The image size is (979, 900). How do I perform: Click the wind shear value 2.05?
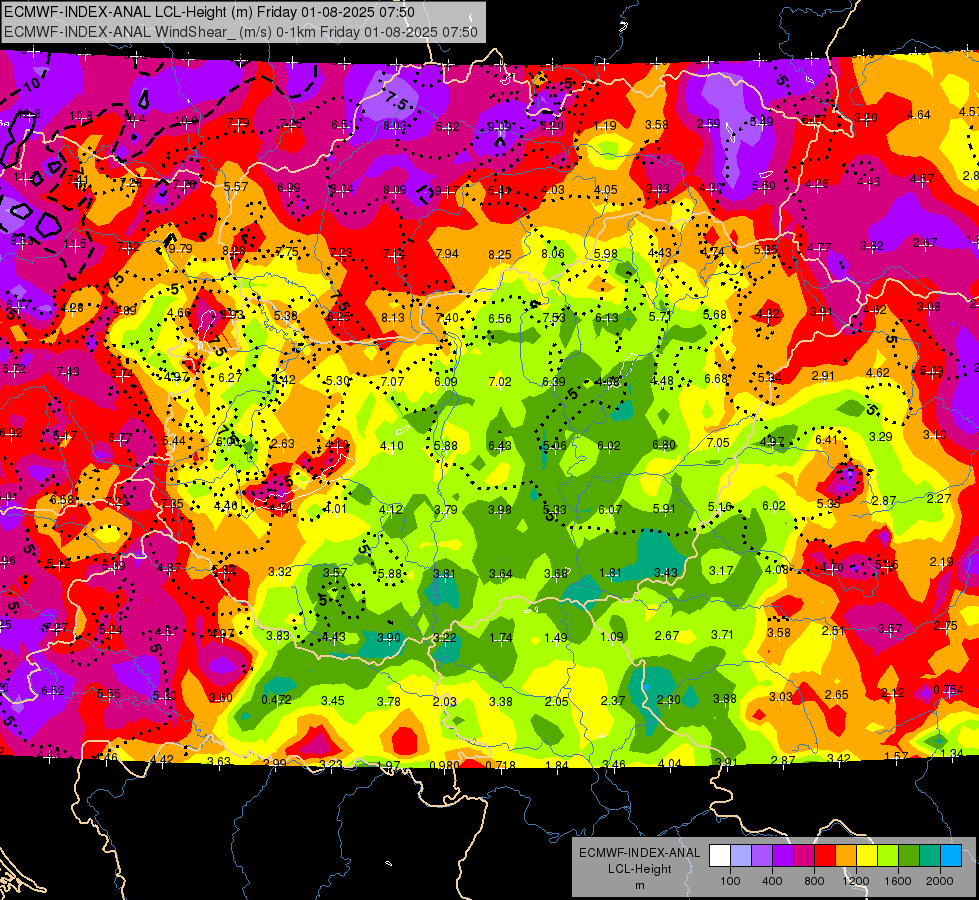tap(556, 701)
